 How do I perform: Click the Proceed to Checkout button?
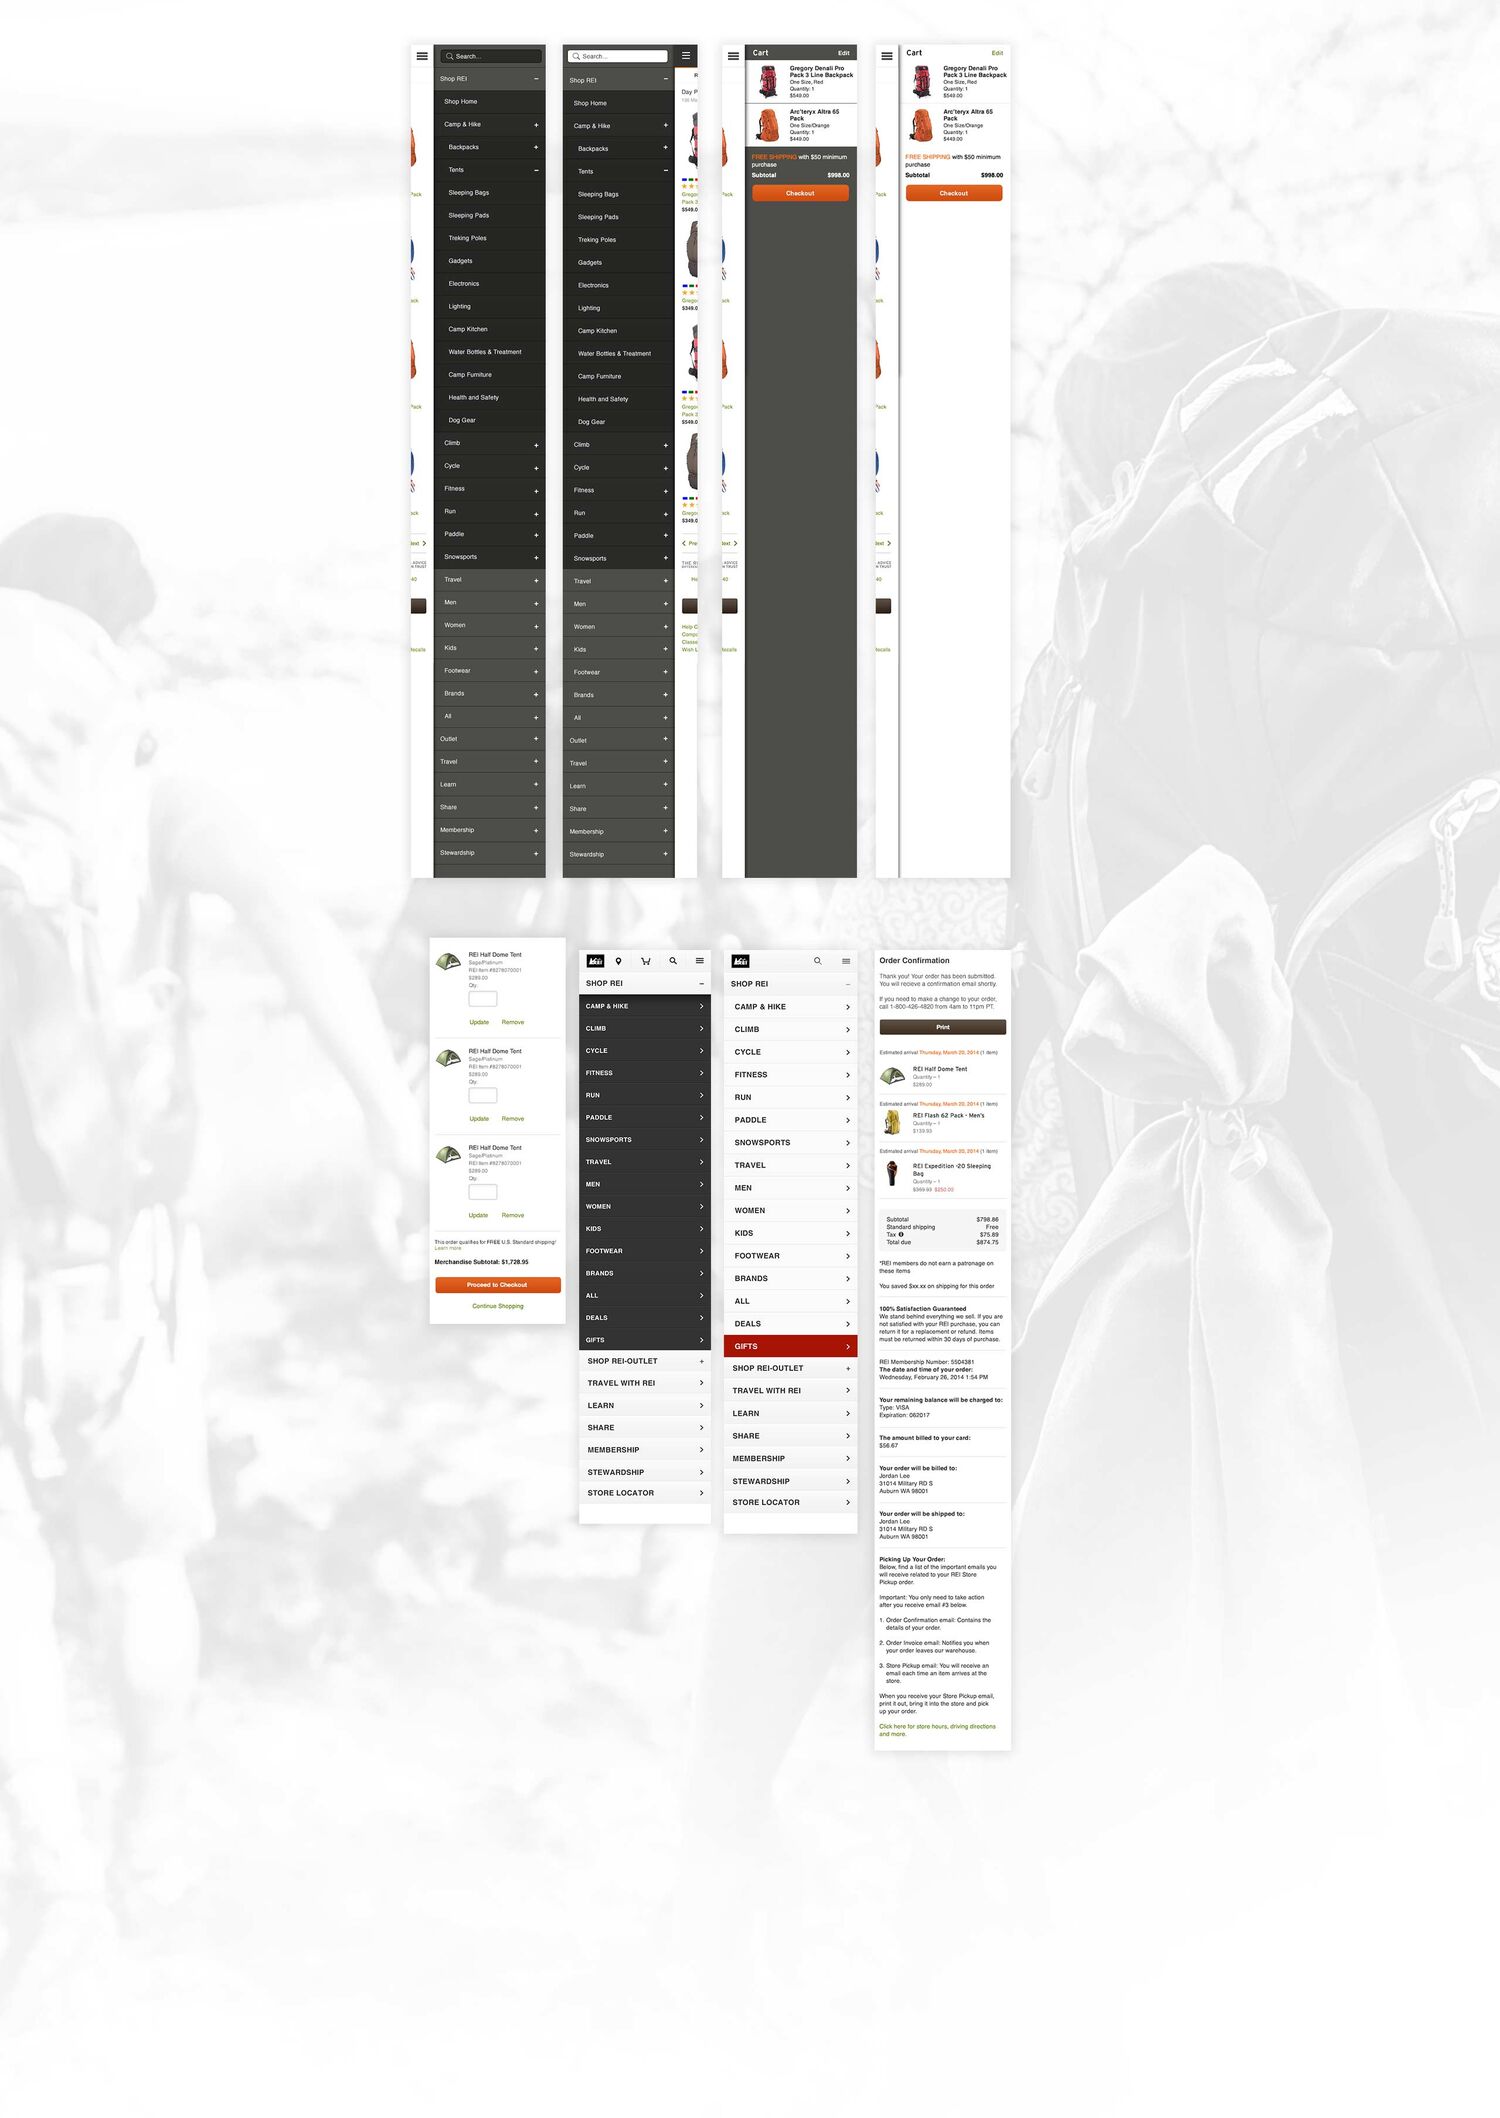pos(498,1285)
